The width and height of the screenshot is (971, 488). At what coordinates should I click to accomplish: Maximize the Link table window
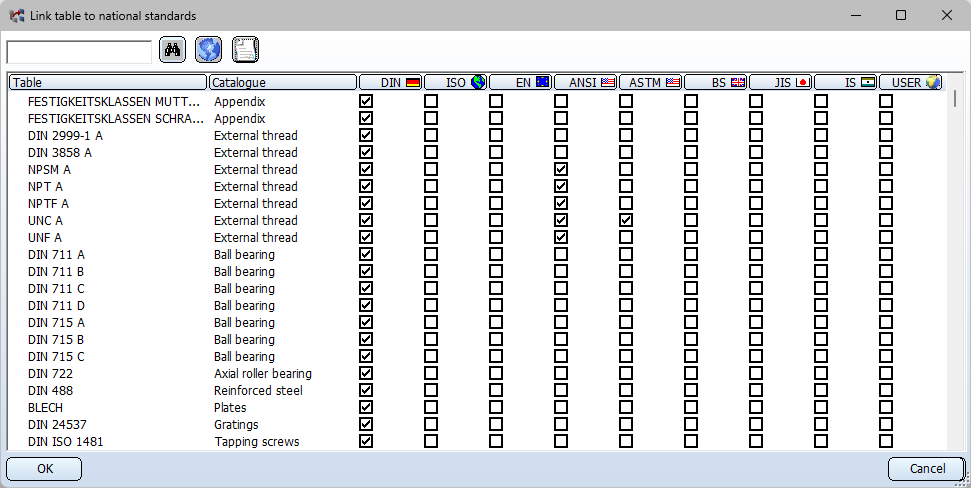[901, 15]
